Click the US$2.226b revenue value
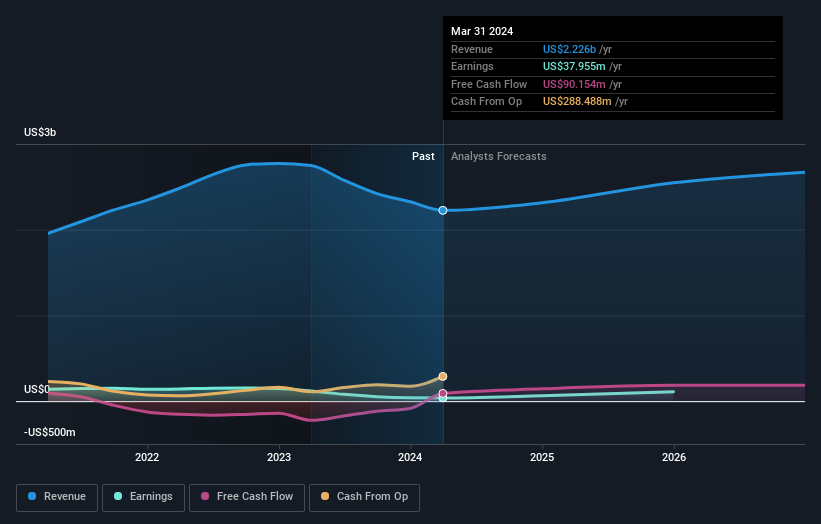This screenshot has height=524, width=821. (569, 49)
